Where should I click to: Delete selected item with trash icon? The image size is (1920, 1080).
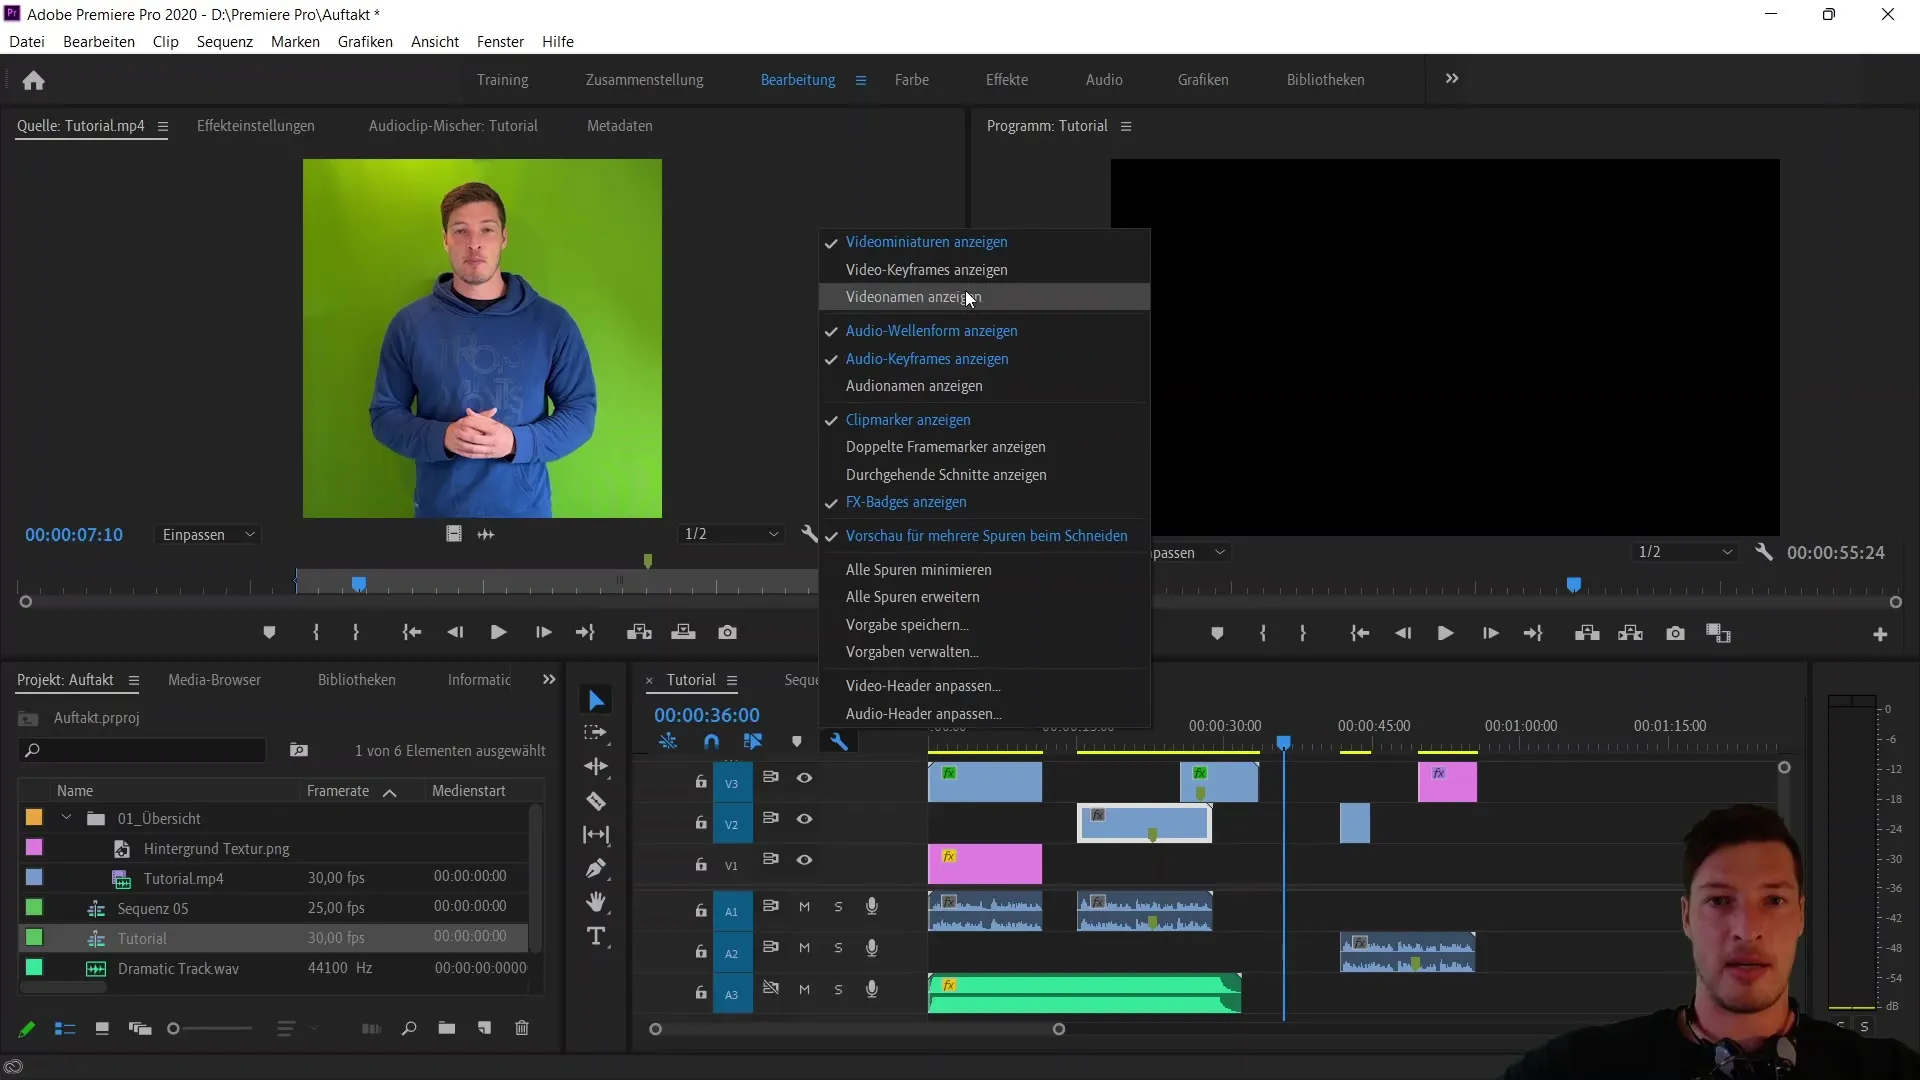pos(522,1028)
